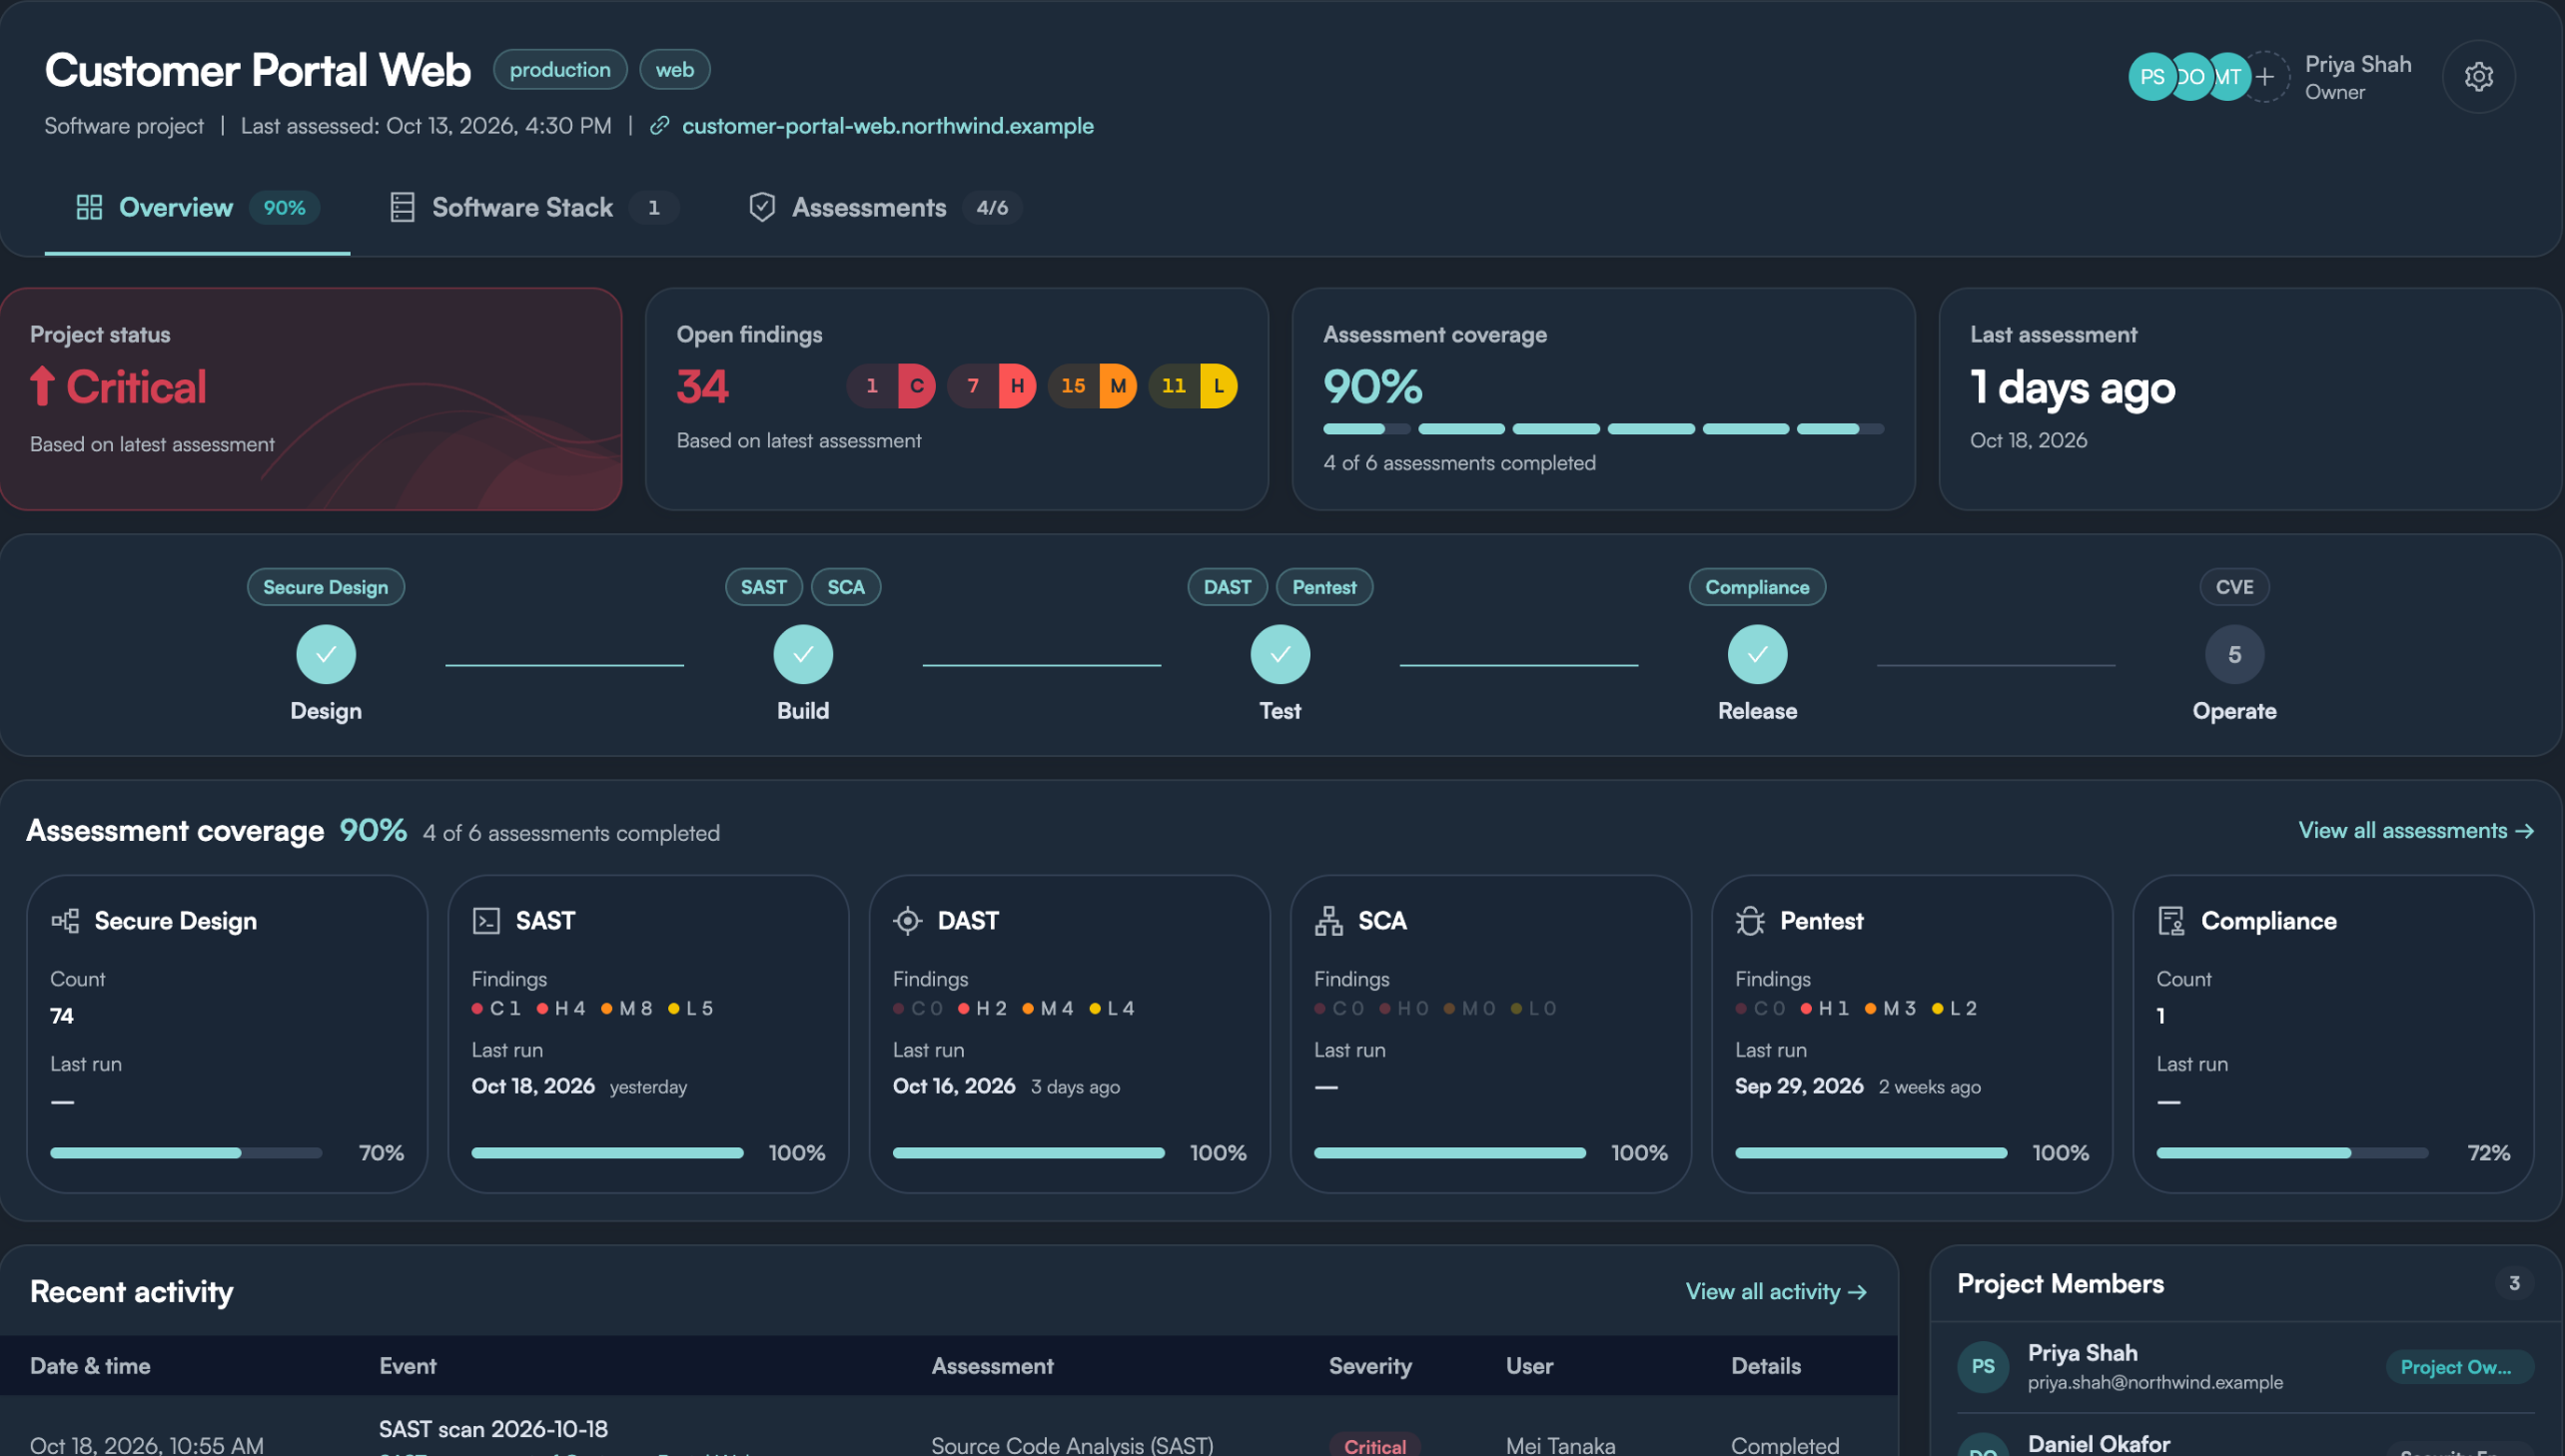The width and height of the screenshot is (2565, 1456).
Task: Click the Secure Design card icon
Action: [65, 921]
